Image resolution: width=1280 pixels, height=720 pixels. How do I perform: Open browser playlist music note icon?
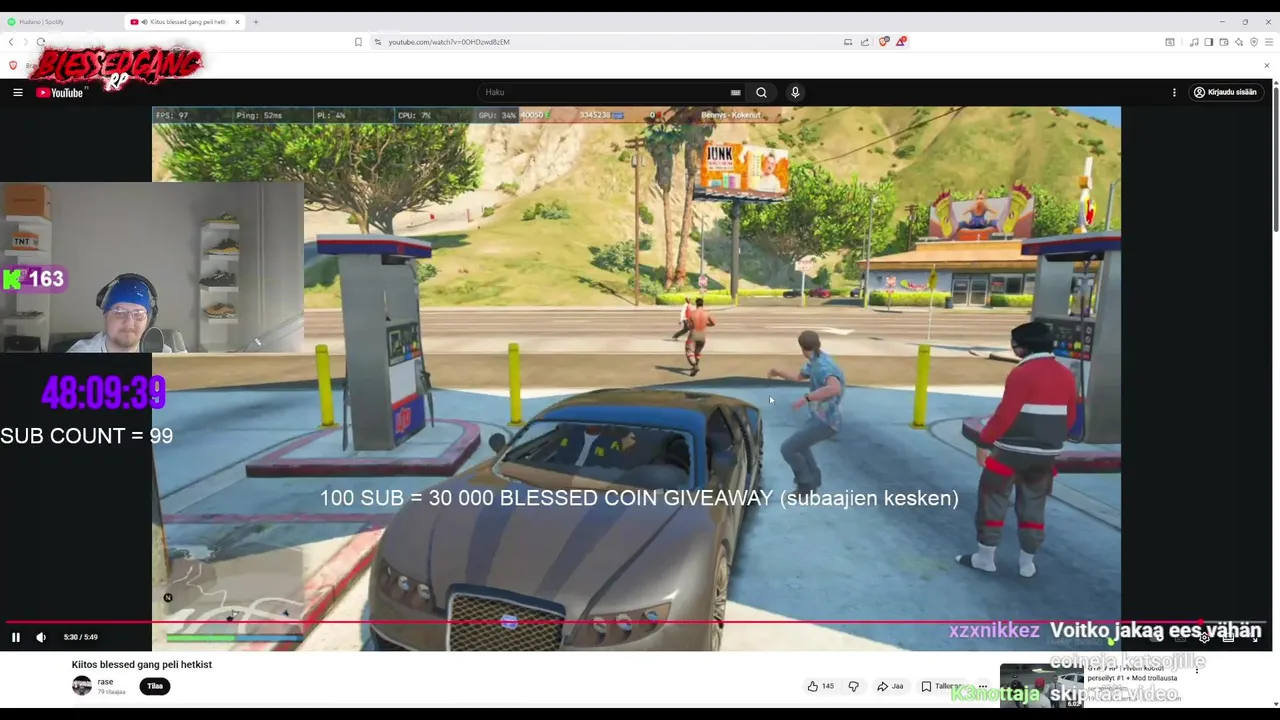click(1194, 42)
